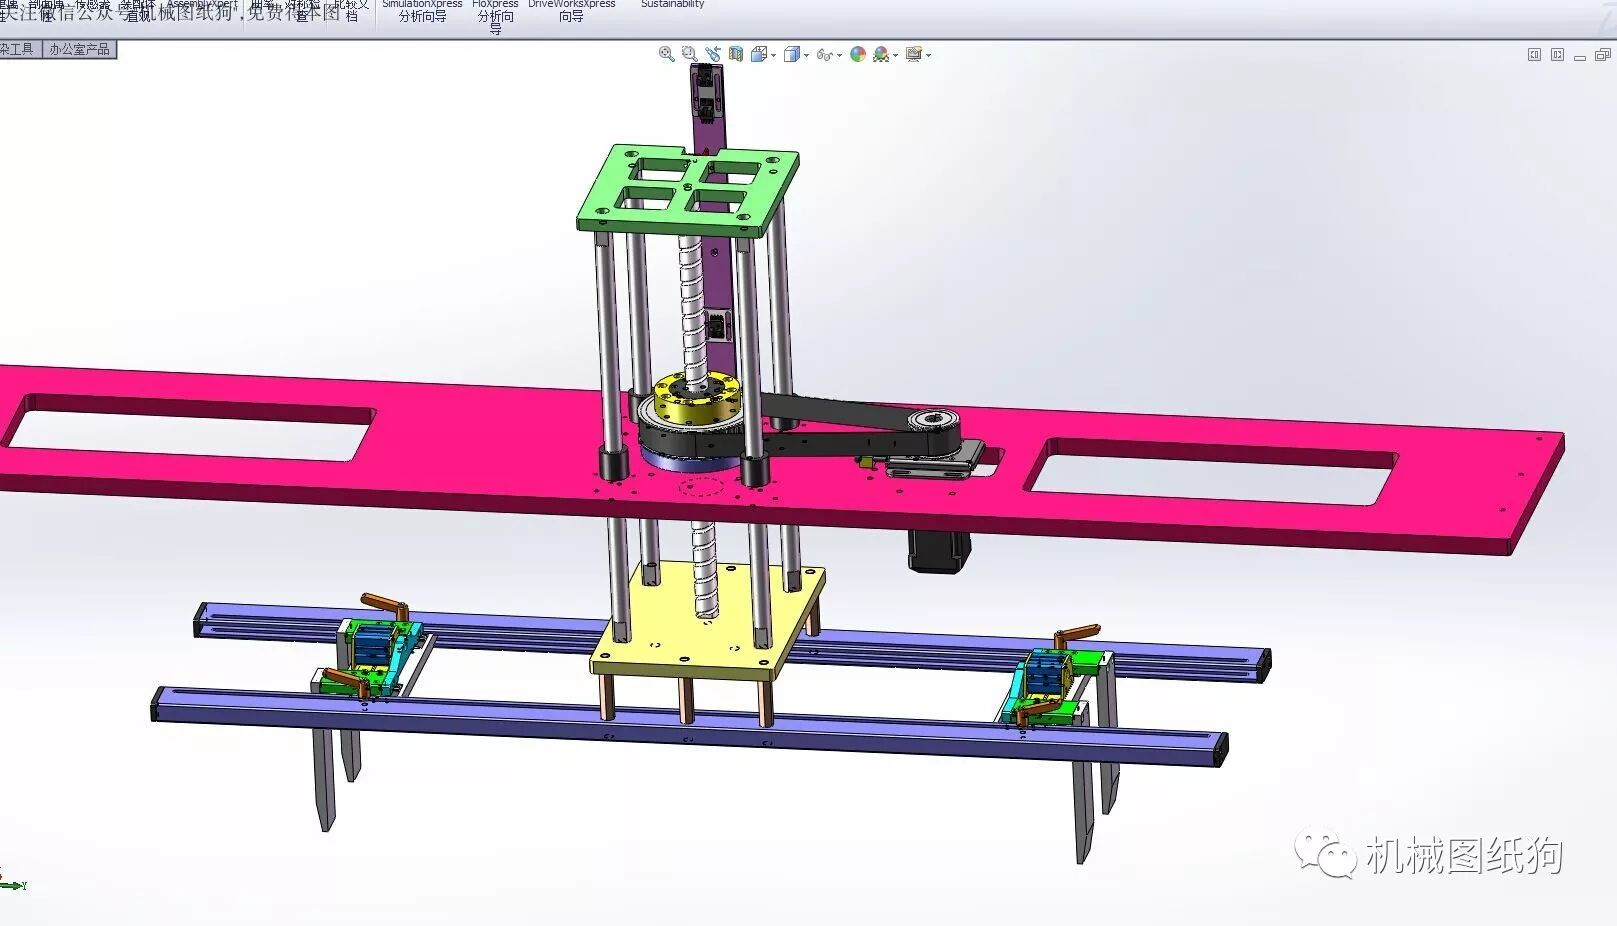Open the View Orientation dropdown arrow

point(773,56)
